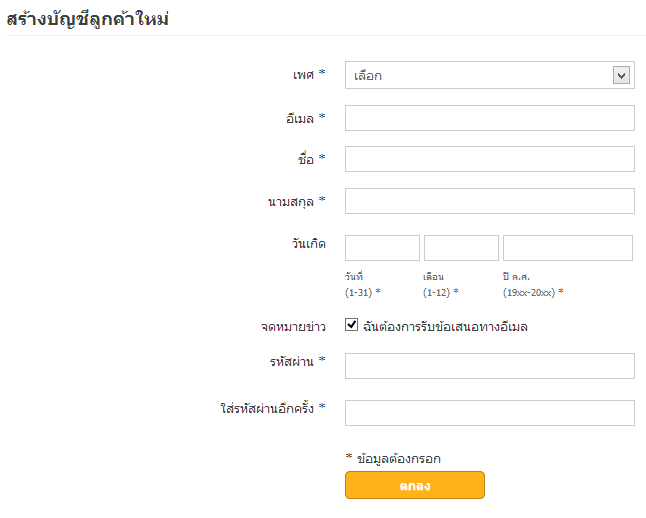Click the อีเมล (email) input field
This screenshot has width=646, height=518.
click(489, 118)
